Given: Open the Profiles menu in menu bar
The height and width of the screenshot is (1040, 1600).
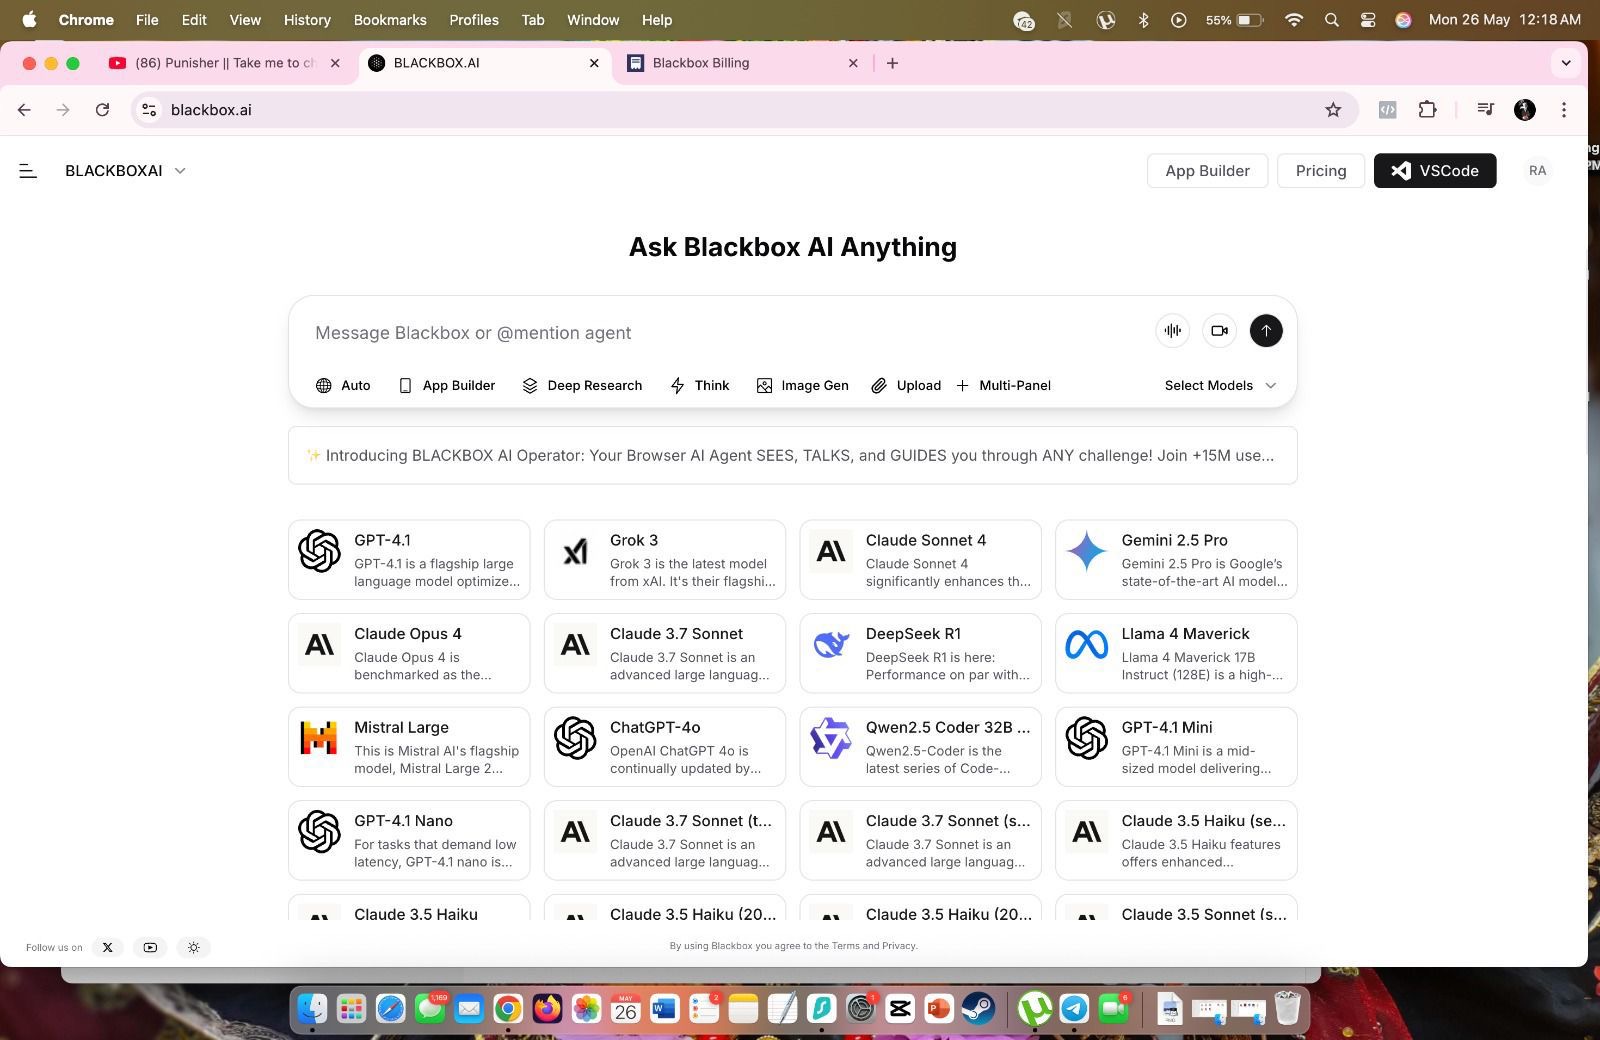Looking at the screenshot, I should click(474, 20).
